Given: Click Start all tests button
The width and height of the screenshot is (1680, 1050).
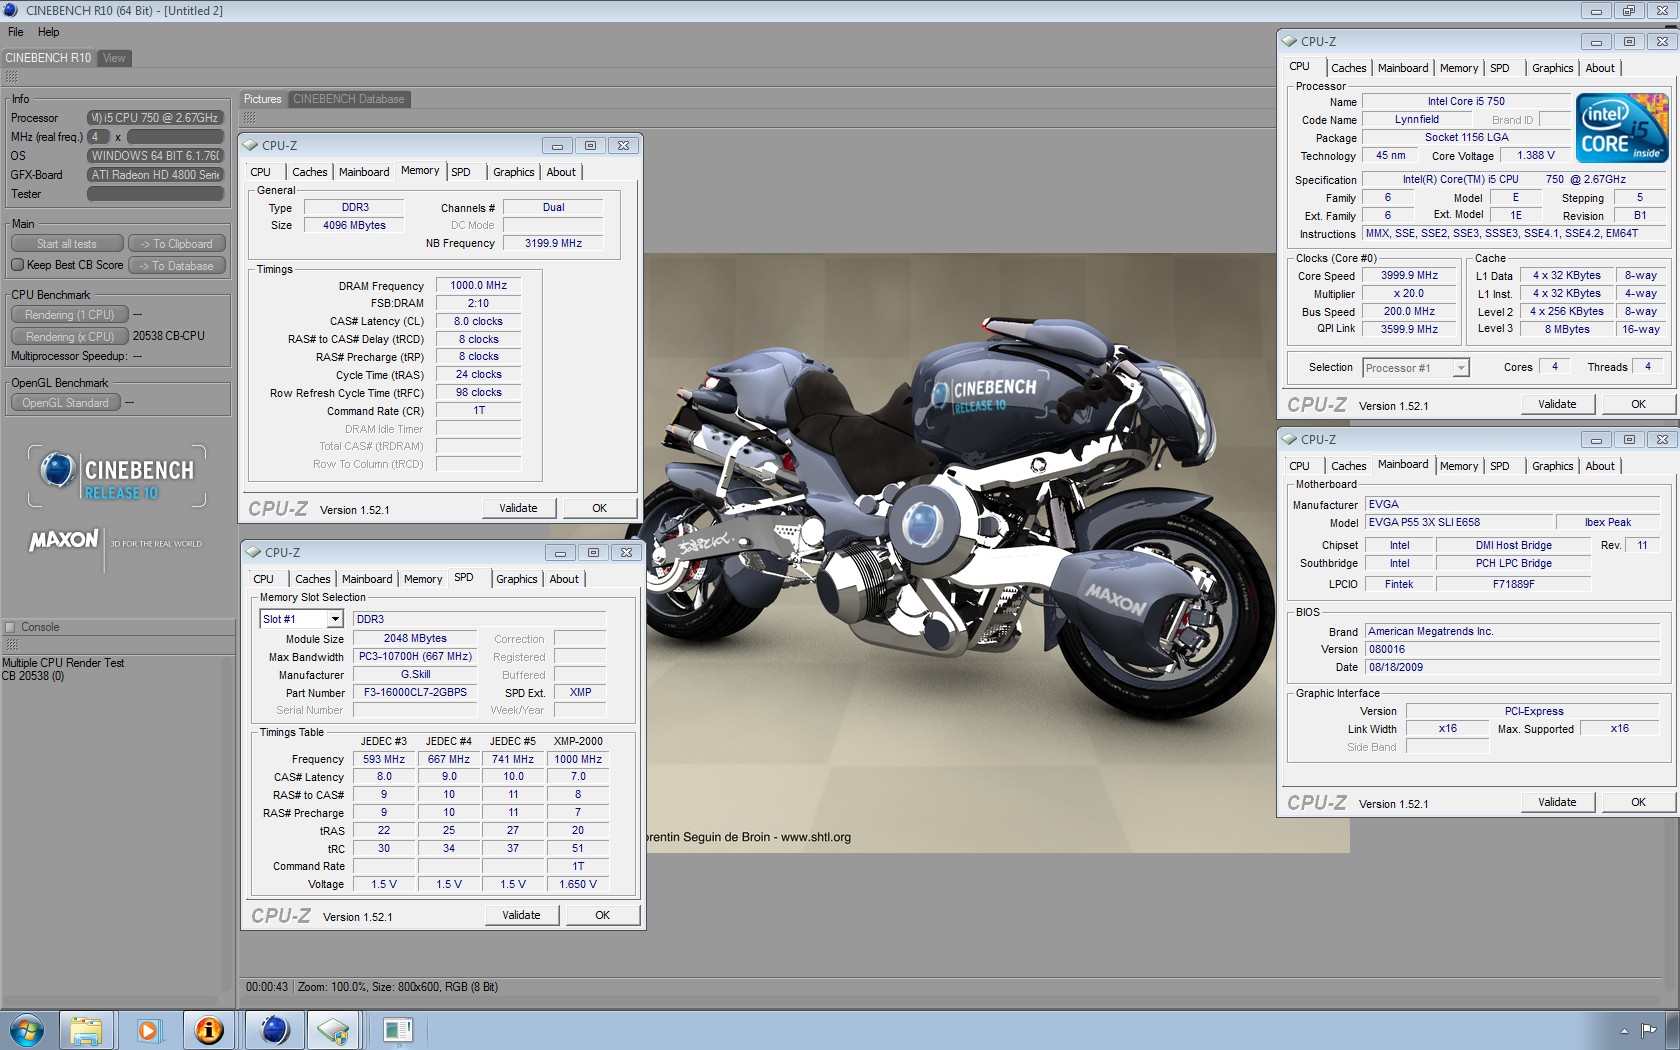Looking at the screenshot, I should pyautogui.click(x=67, y=244).
